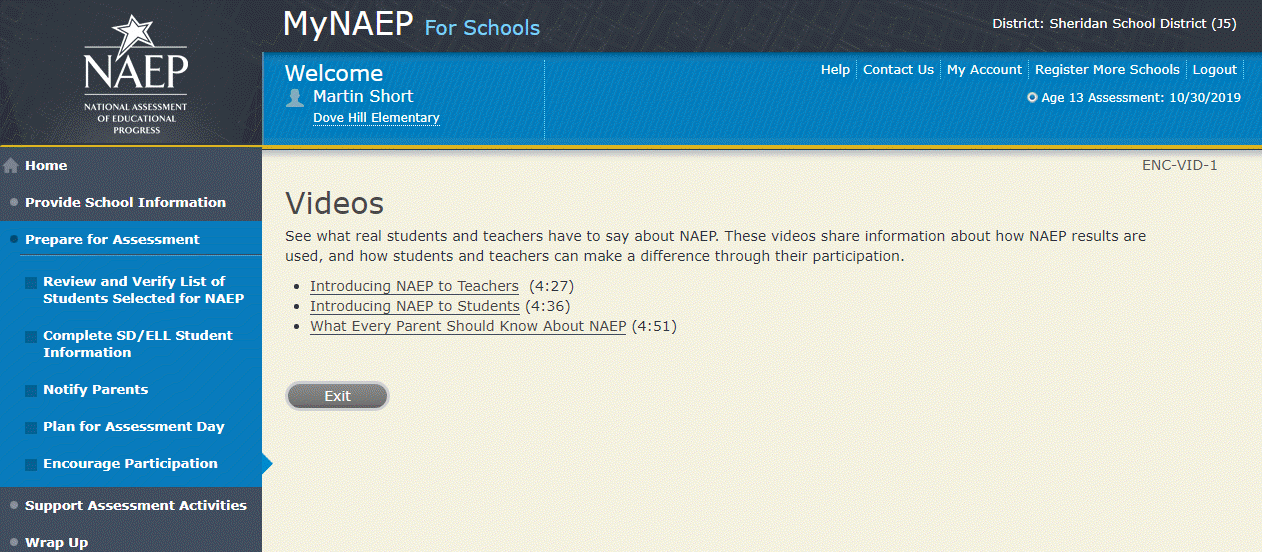Screen dimensions: 1262x552
Task: Toggle the Plan for Assessment Day checkbox square
Action: [31, 428]
